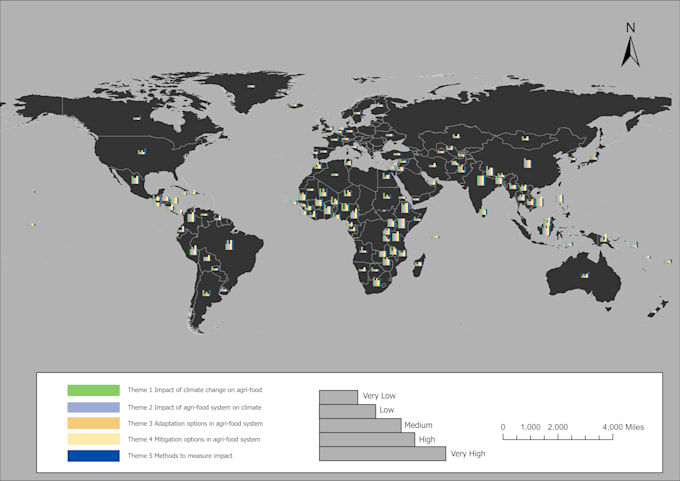Click the bar chart over Mongolia

click(x=525, y=138)
